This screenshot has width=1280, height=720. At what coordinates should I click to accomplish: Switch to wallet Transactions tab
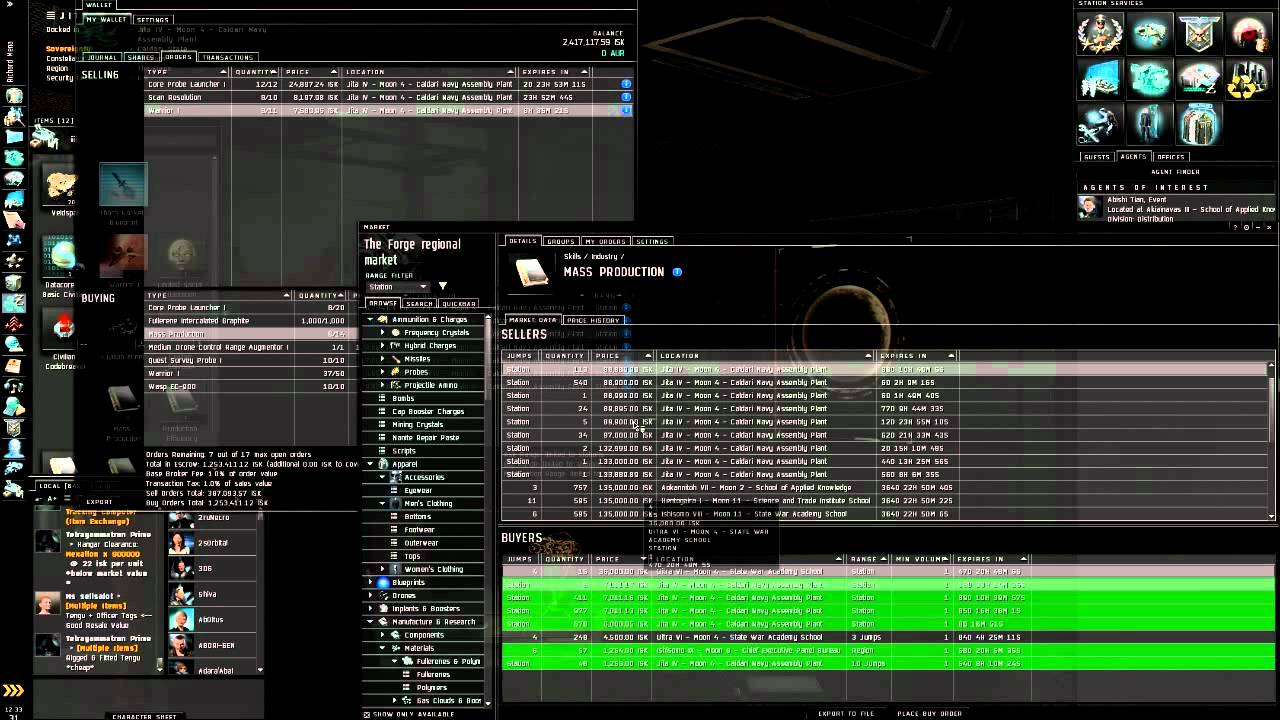click(x=228, y=57)
